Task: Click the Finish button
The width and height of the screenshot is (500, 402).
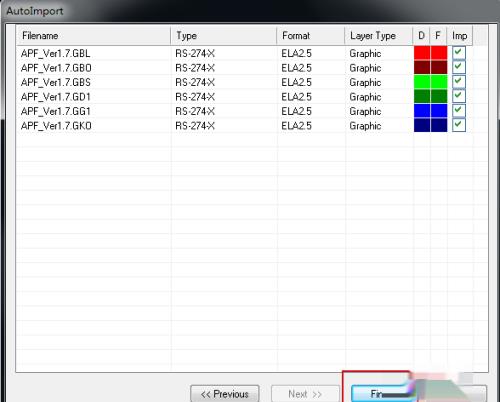Action: tap(383, 394)
